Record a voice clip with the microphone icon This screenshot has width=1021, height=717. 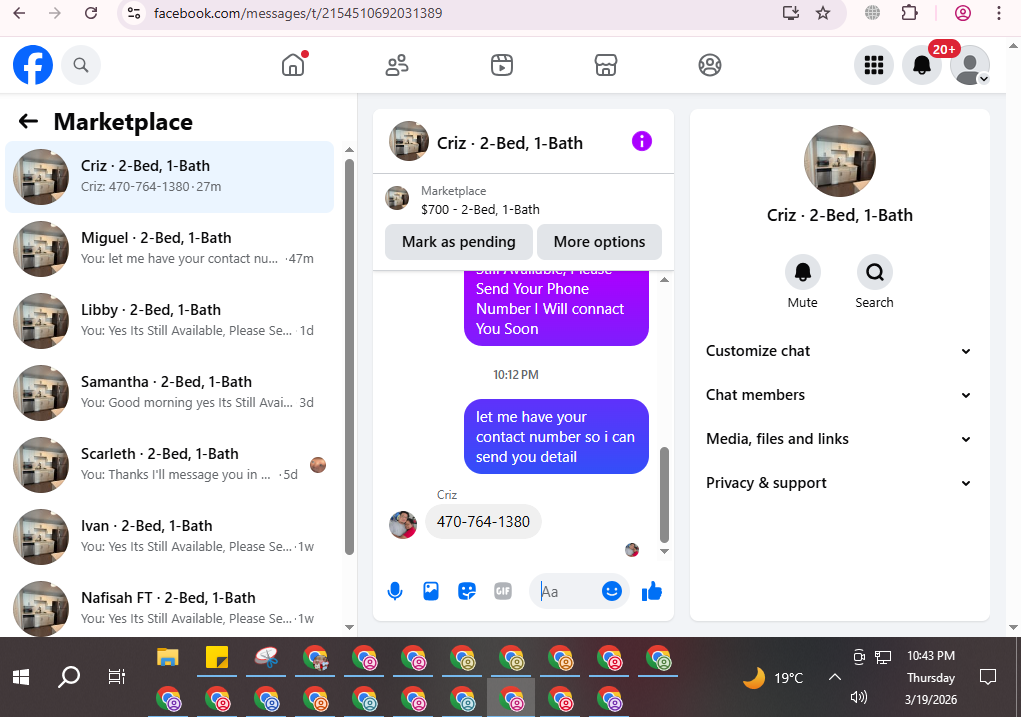[395, 591]
